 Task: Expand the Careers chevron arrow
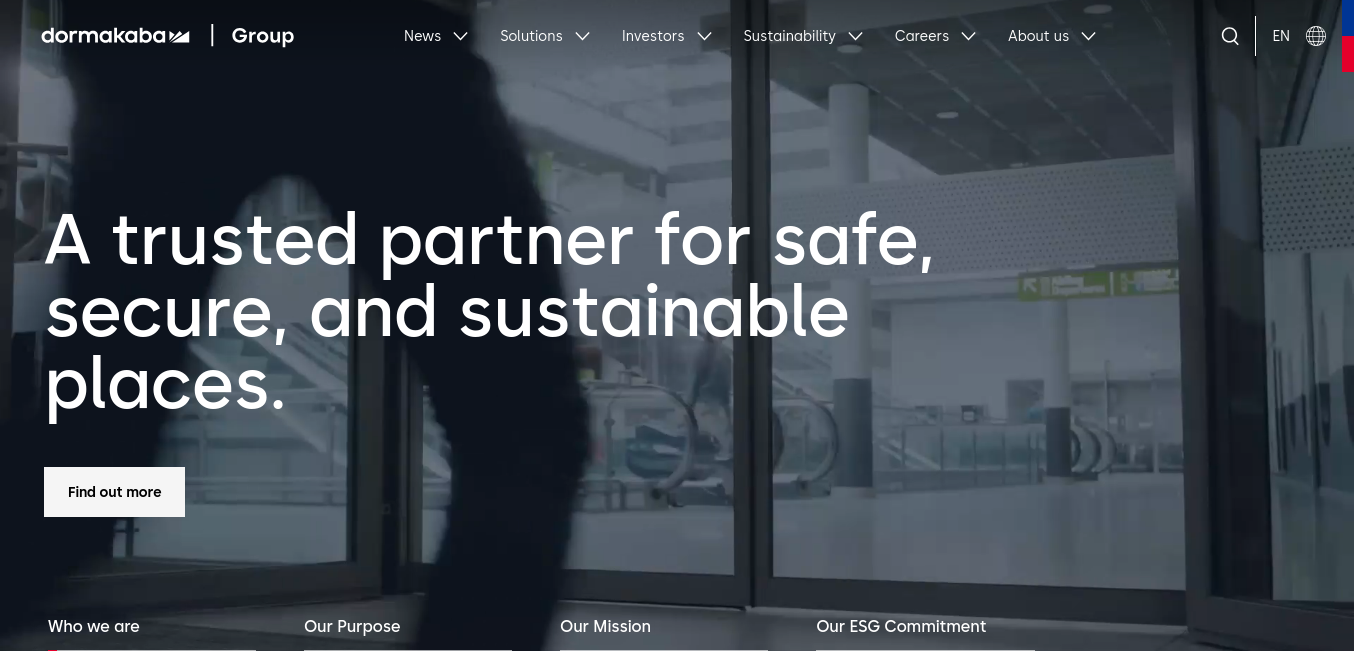tap(969, 36)
